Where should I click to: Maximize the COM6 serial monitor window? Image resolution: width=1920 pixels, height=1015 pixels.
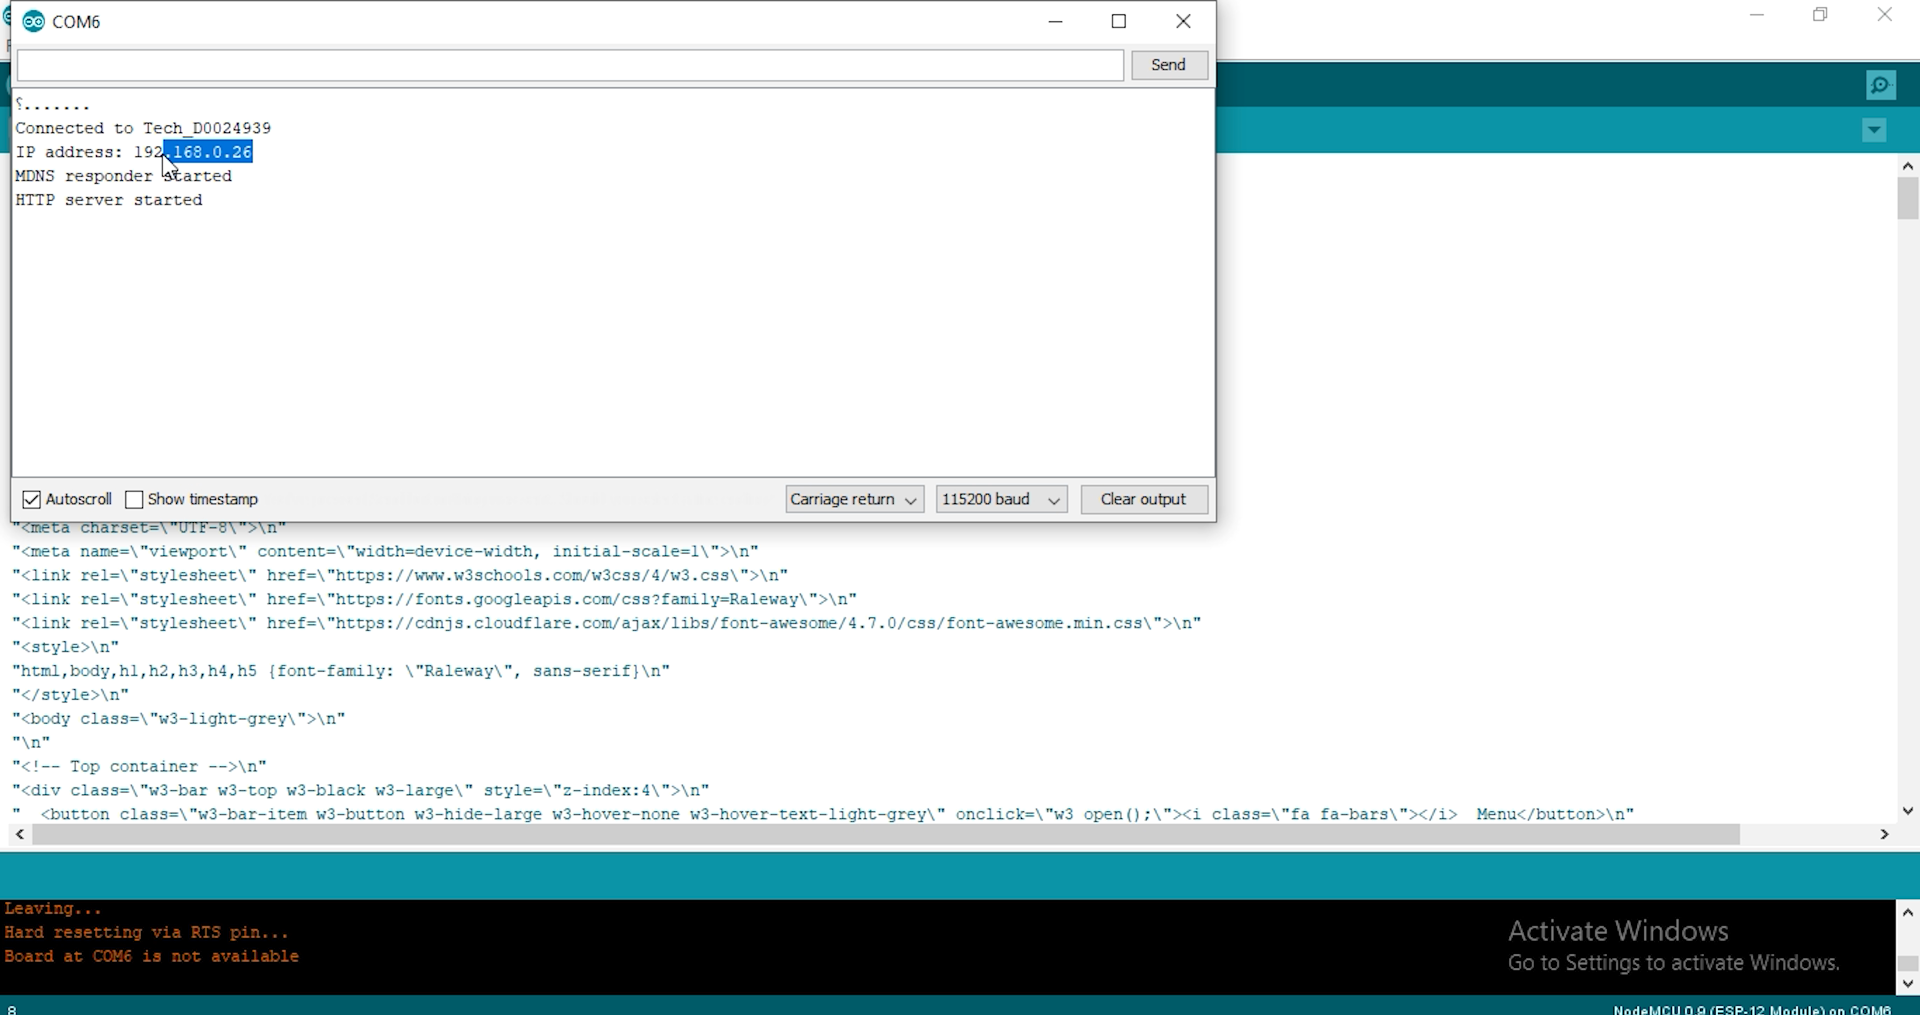[x=1119, y=22]
